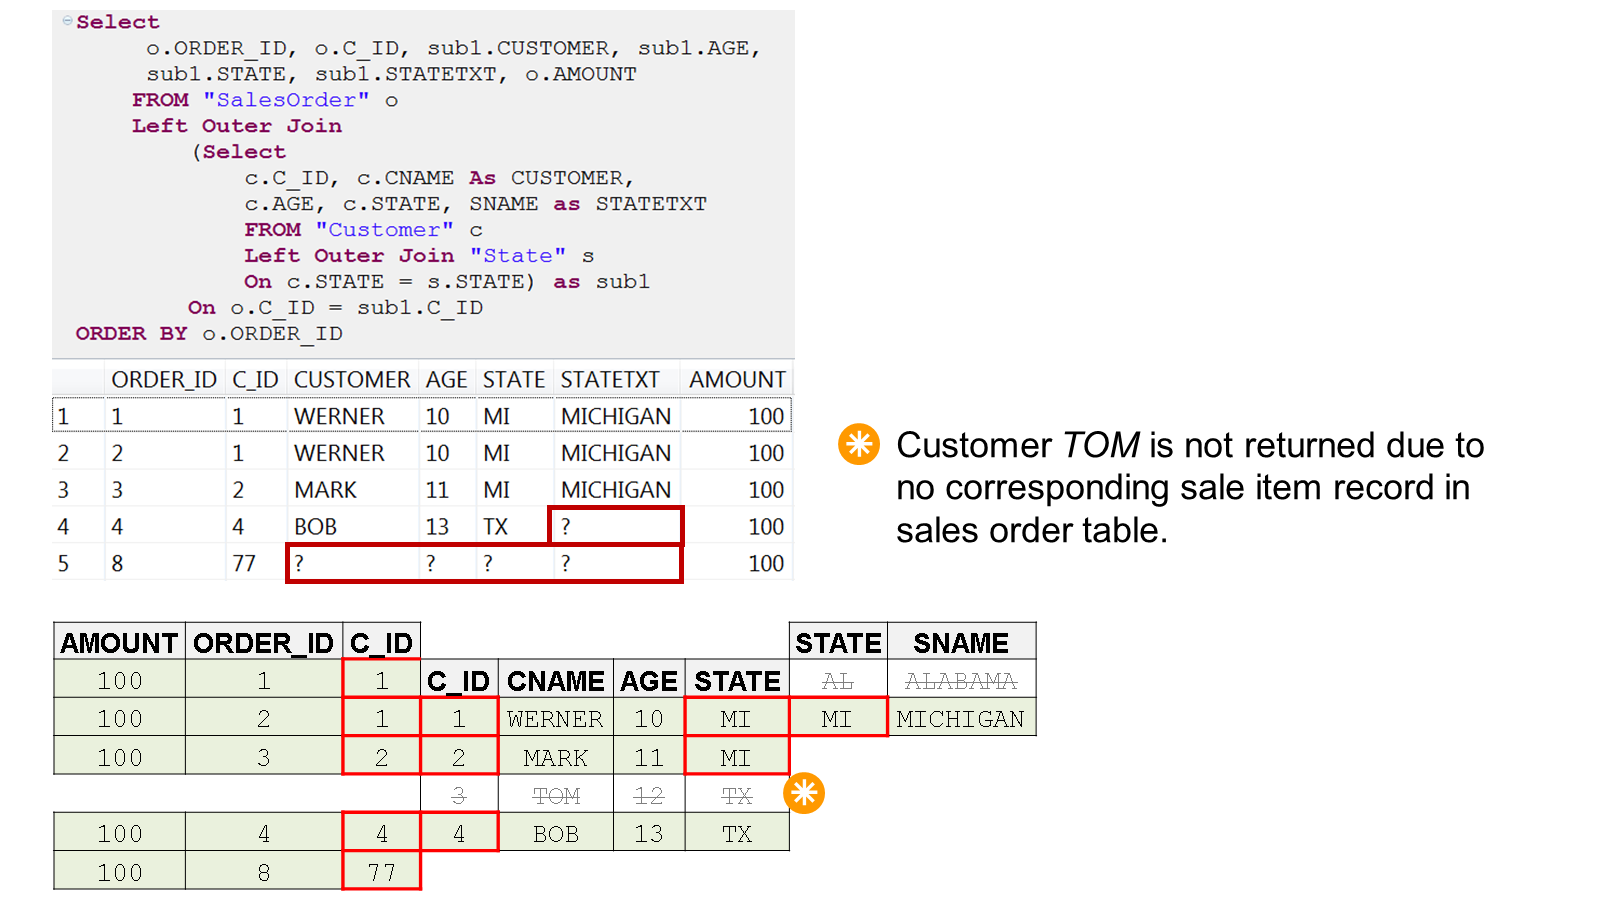This screenshot has height=901, width=1600.
Task: Click the MICHIGAN cell in the state table
Action: click(x=960, y=719)
